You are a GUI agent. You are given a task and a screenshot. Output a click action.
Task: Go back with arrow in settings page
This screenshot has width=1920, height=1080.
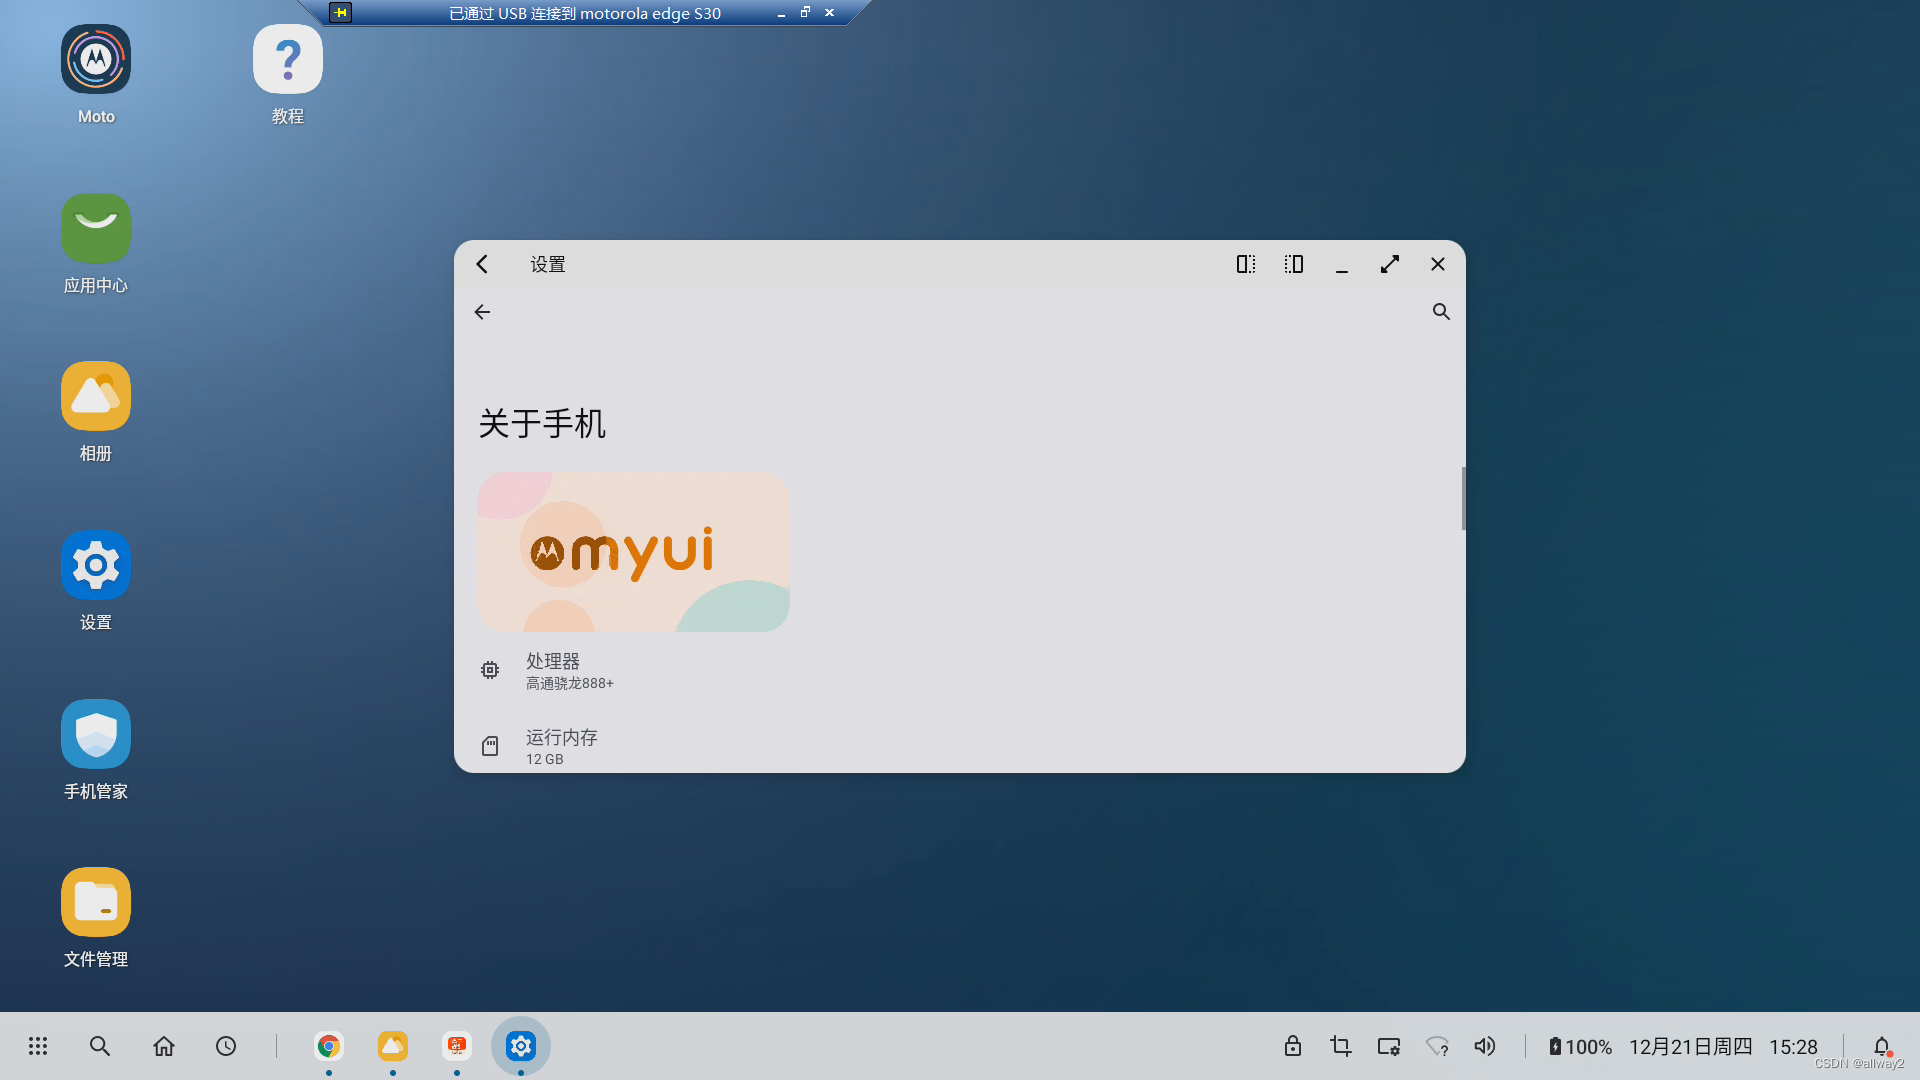tap(482, 312)
